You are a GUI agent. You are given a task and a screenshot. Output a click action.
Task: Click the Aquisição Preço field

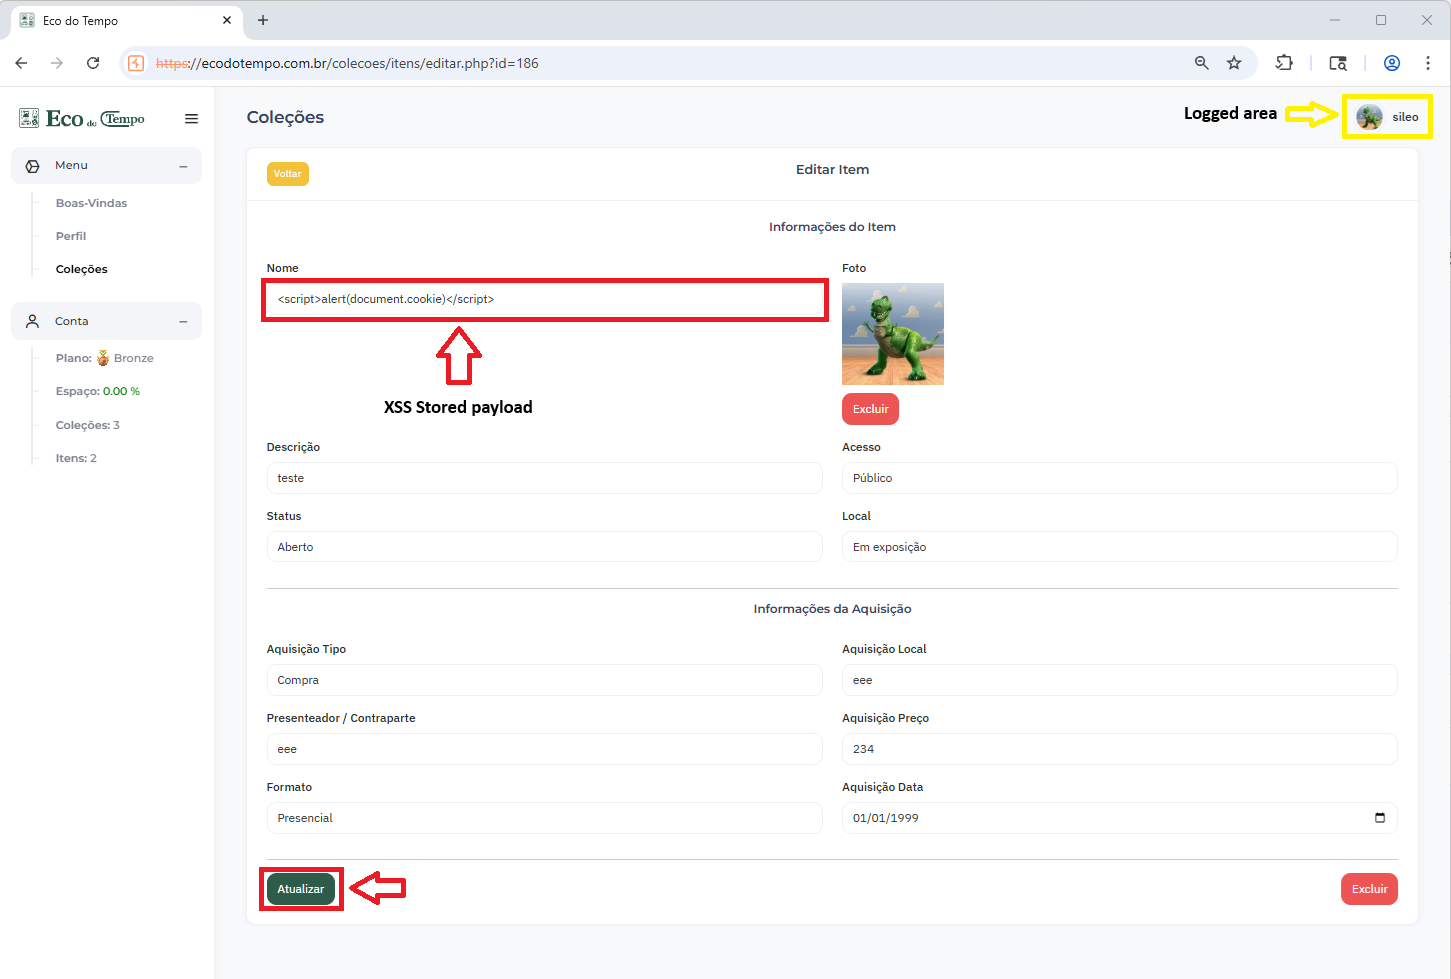(x=1119, y=749)
